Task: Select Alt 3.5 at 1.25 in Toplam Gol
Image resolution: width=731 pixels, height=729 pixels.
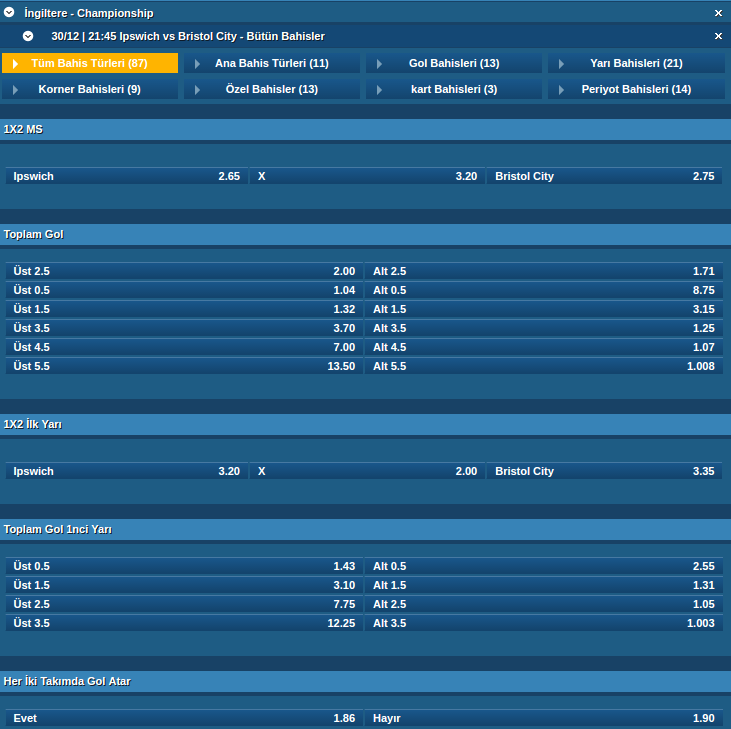Action: [x=544, y=328]
